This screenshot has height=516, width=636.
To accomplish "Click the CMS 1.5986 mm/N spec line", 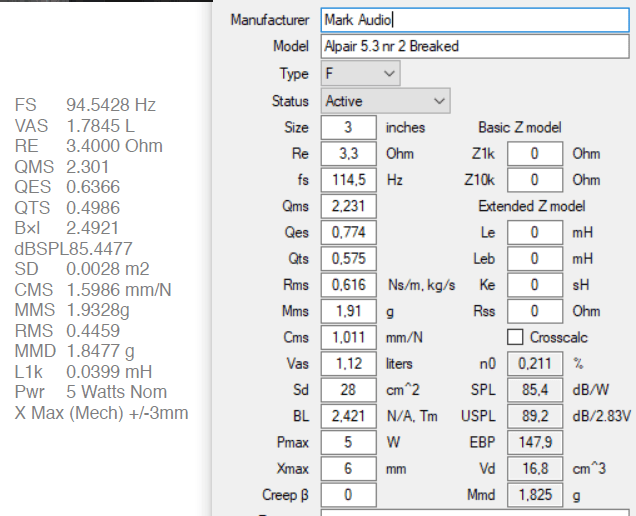I will pyautogui.click(x=93, y=290).
